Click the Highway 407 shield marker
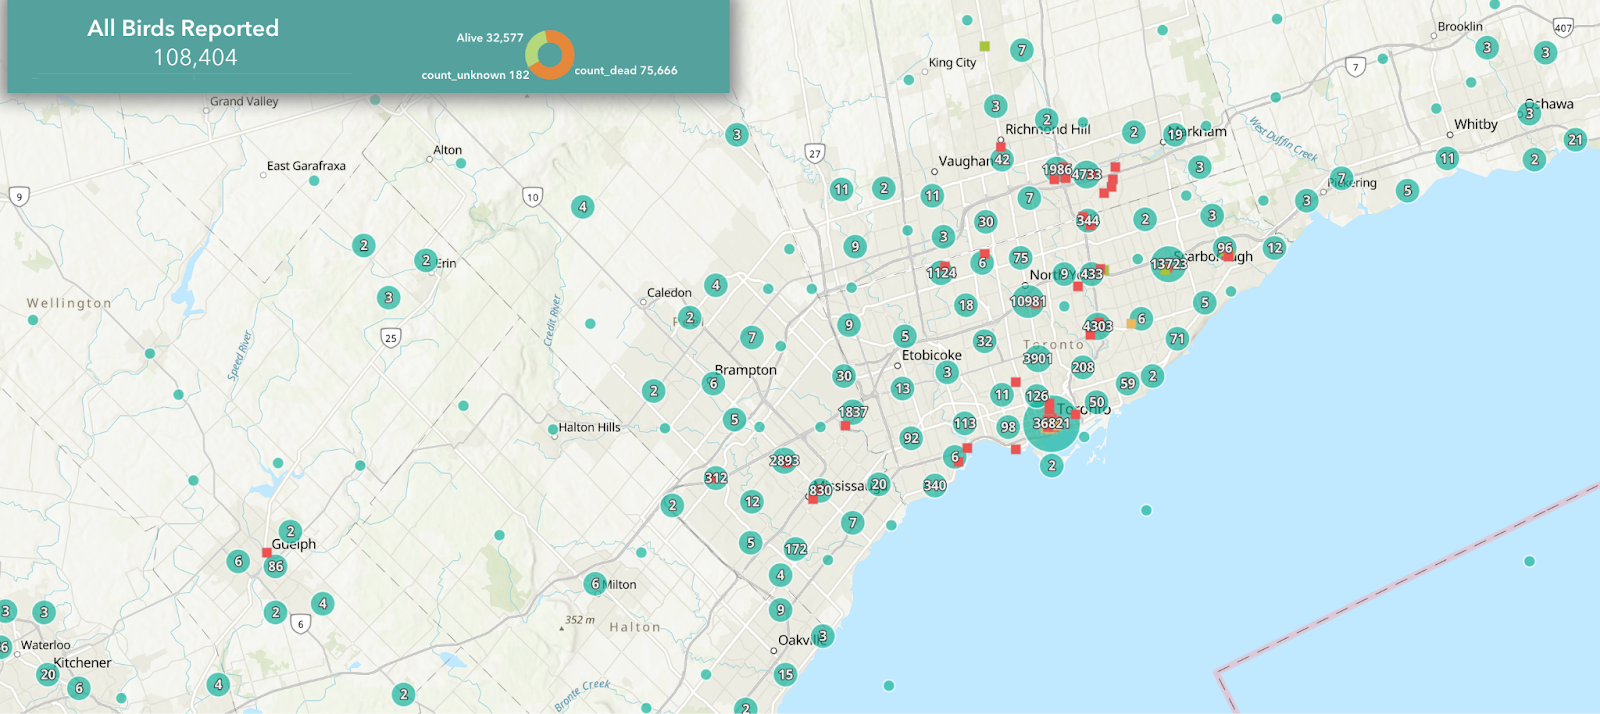Image resolution: width=1600 pixels, height=714 pixels. pos(1563,28)
